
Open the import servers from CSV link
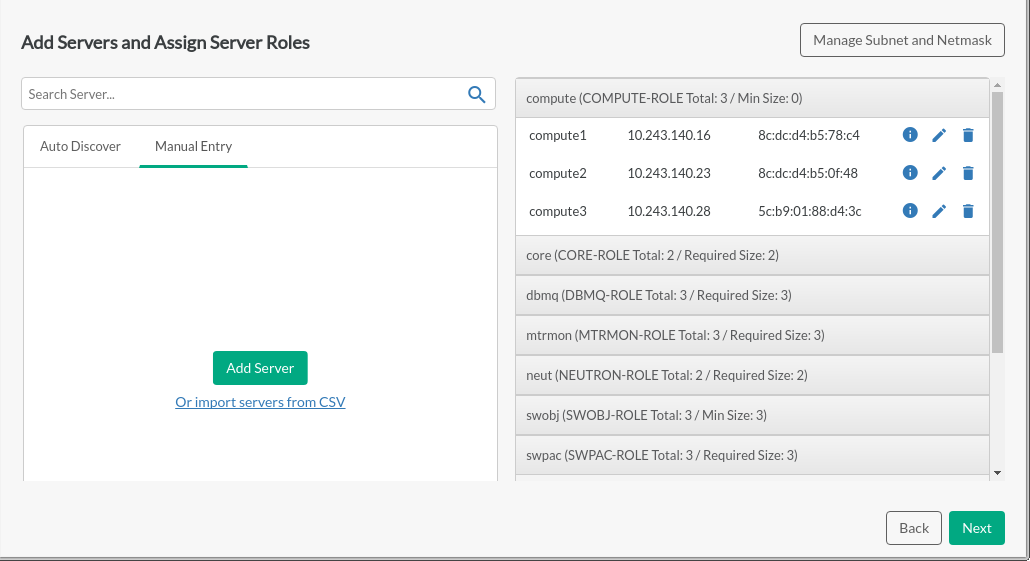[x=260, y=402]
